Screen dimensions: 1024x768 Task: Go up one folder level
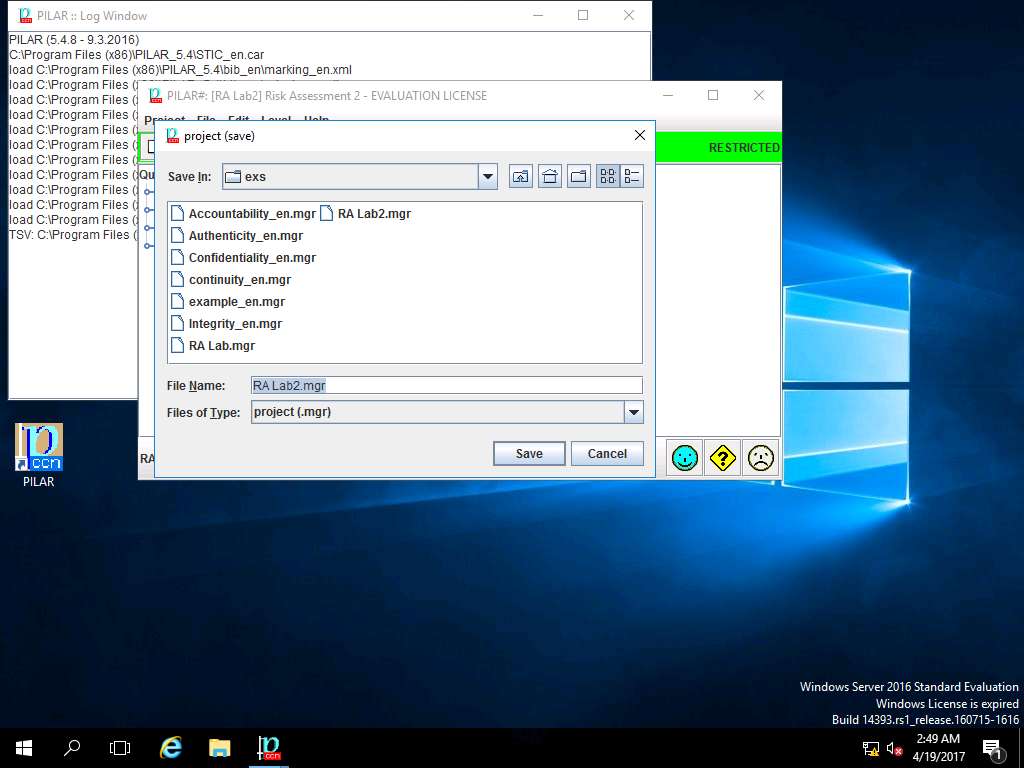coord(520,176)
